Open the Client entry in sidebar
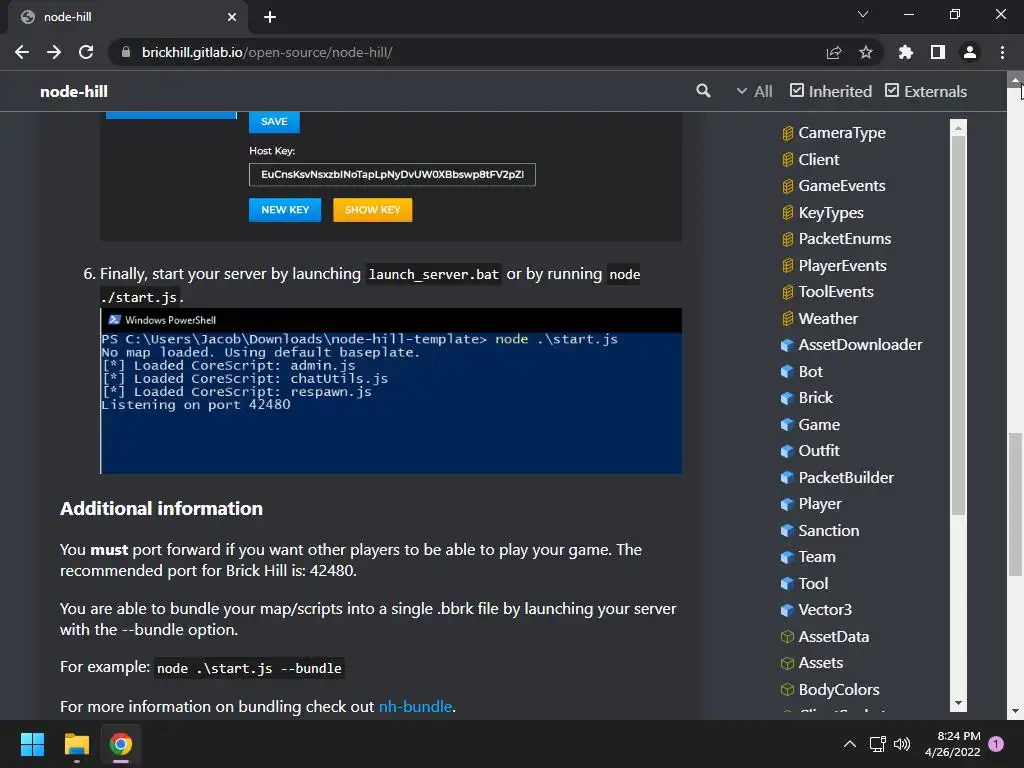 tap(818, 159)
